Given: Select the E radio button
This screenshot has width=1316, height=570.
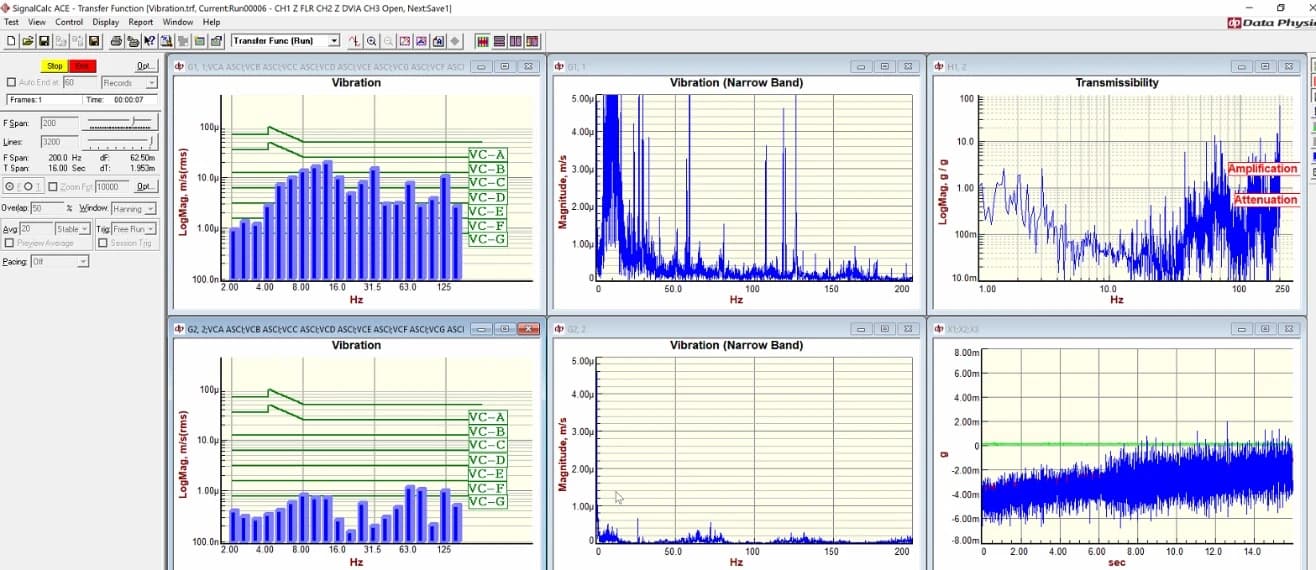Looking at the screenshot, I should click(x=10, y=186).
